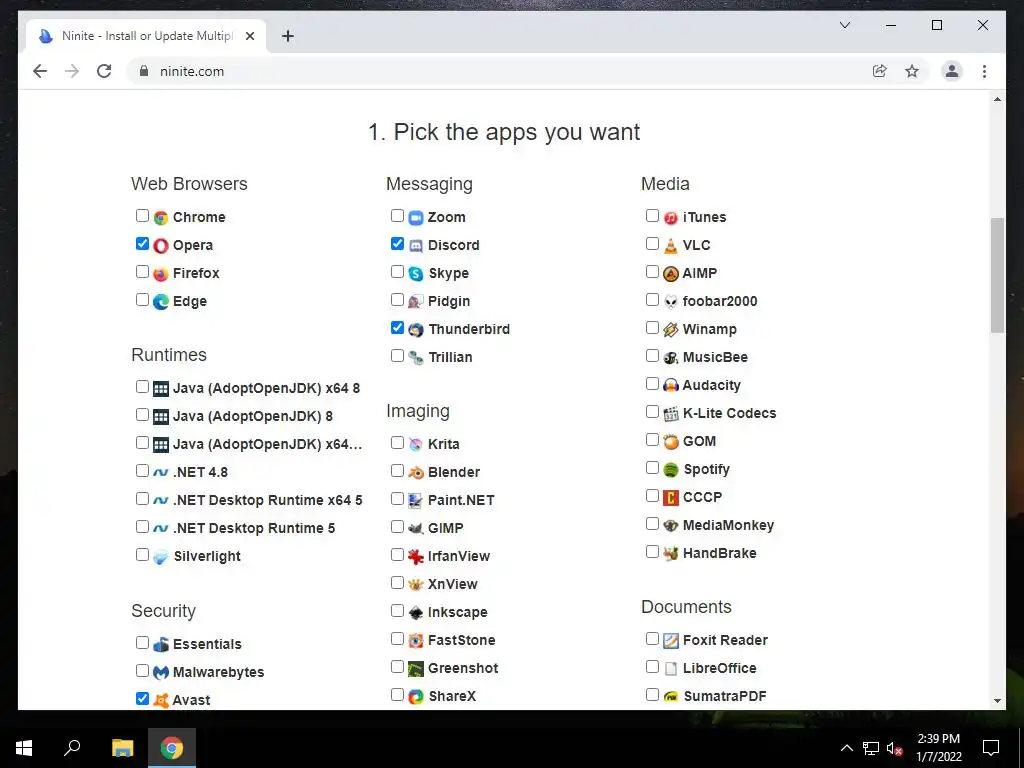Viewport: 1024px width, 768px height.
Task: Click the VLC cone icon
Action: [x=671, y=246]
